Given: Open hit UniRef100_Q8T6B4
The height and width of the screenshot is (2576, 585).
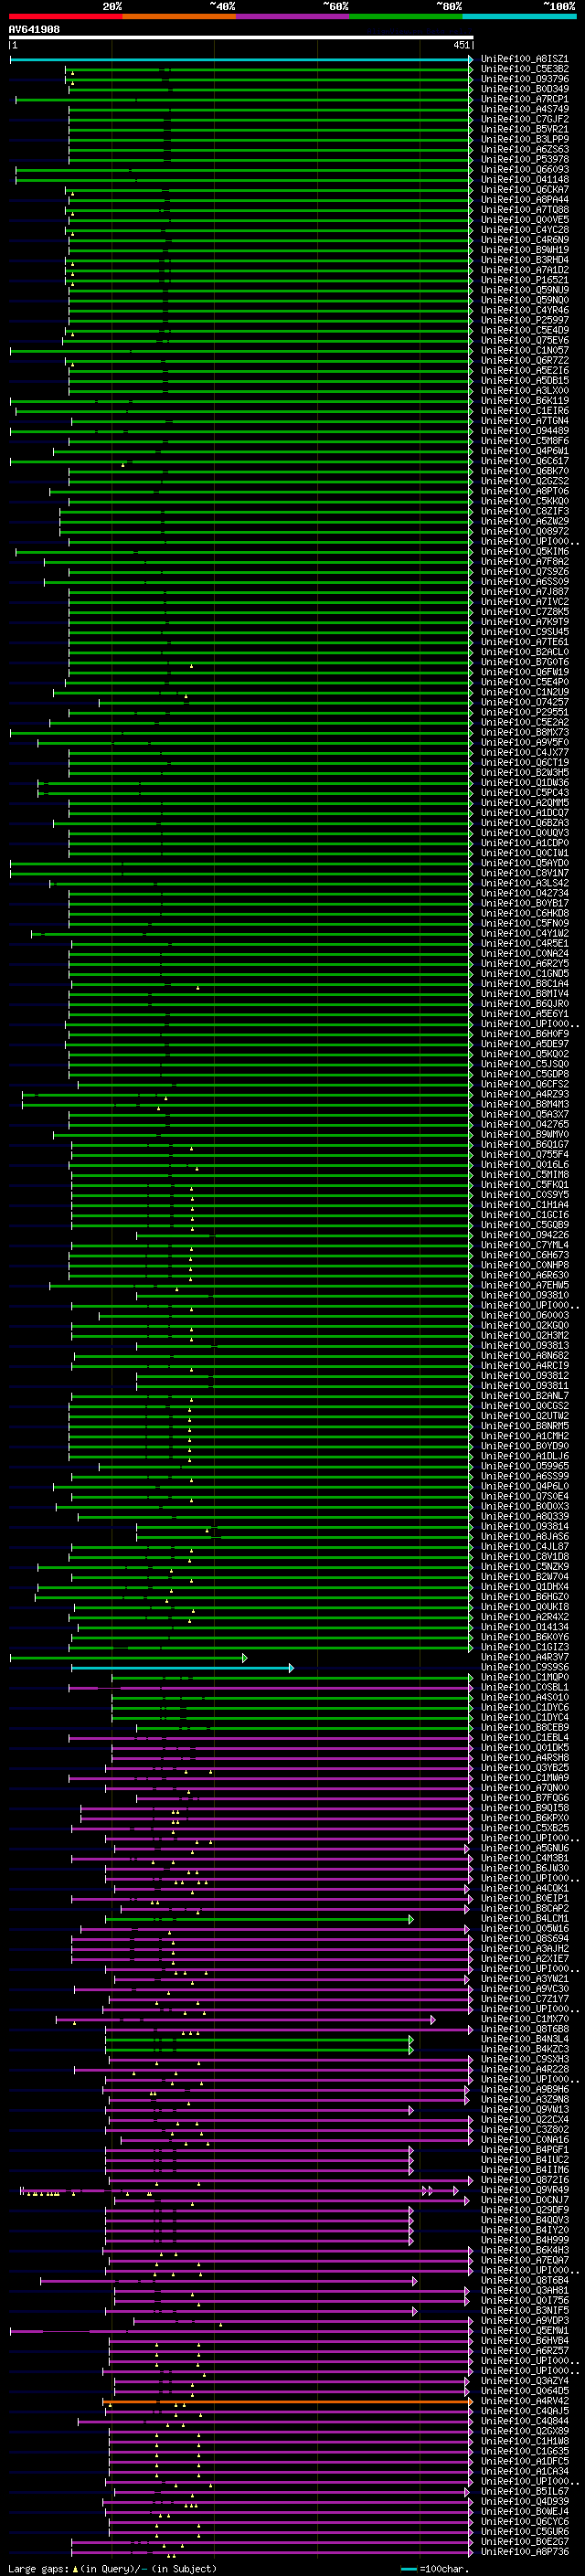Looking at the screenshot, I should 524,2281.
